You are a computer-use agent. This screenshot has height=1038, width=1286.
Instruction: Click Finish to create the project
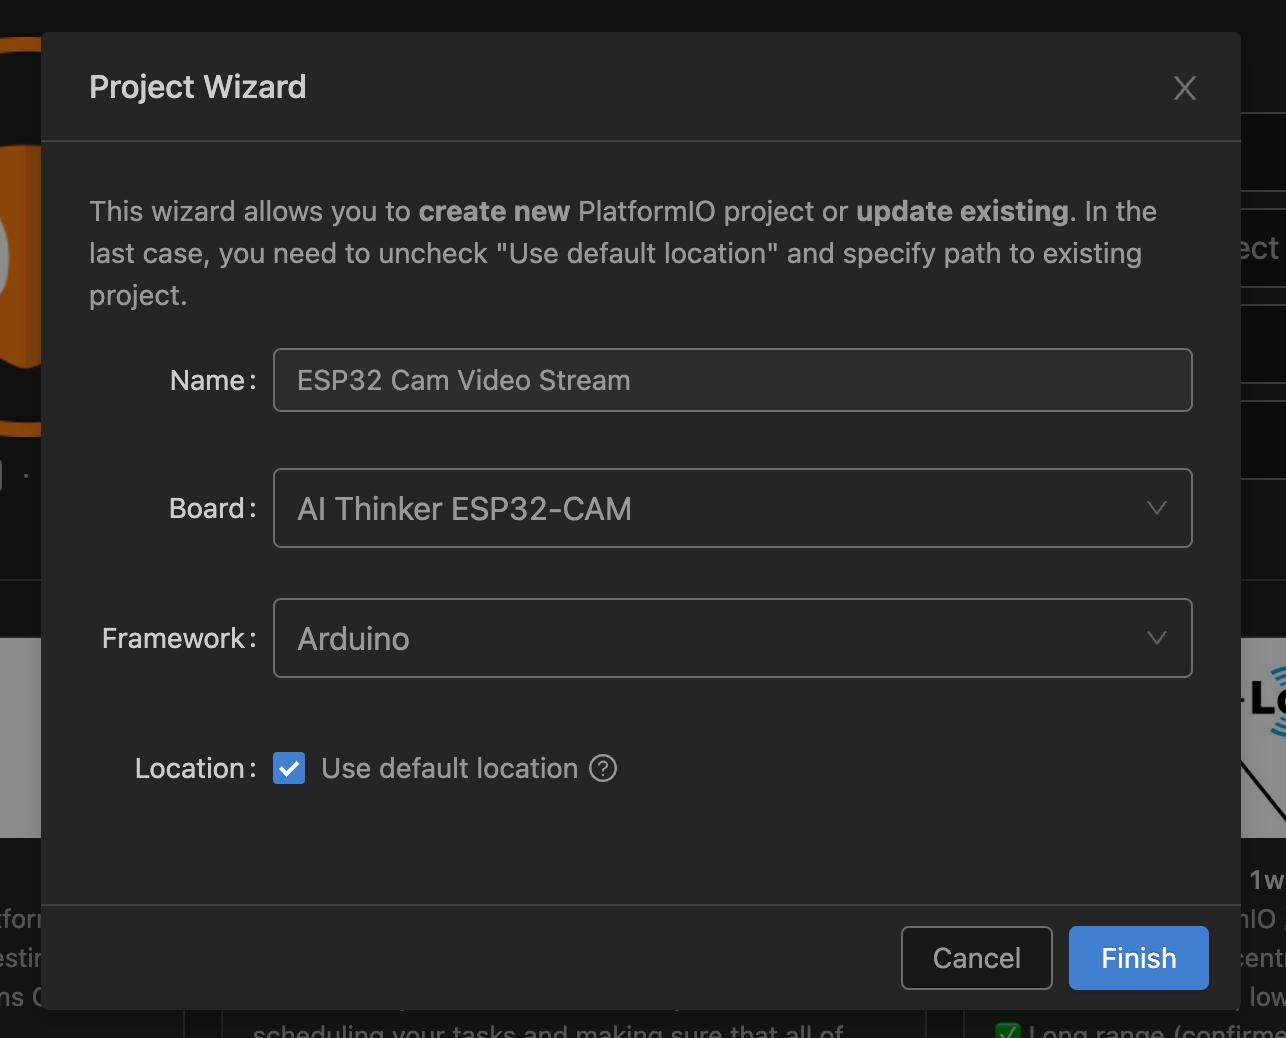coord(1139,958)
